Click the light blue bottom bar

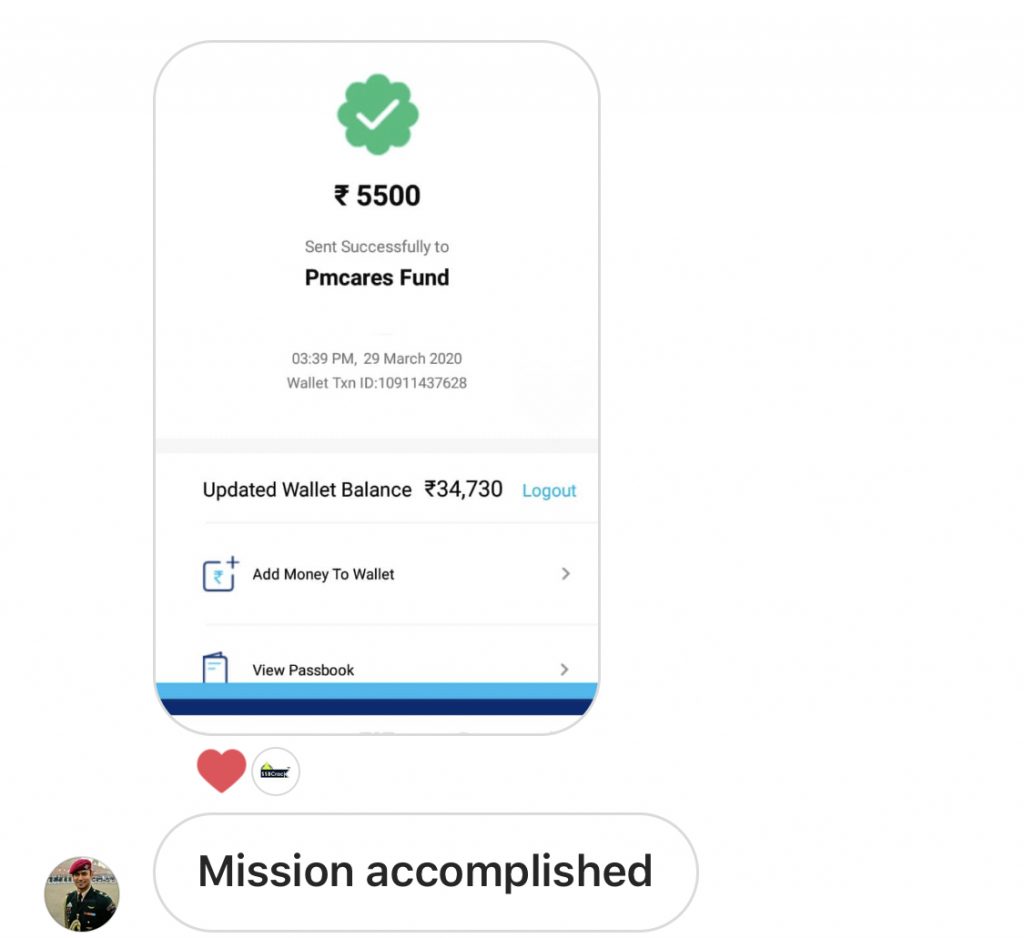[377, 690]
